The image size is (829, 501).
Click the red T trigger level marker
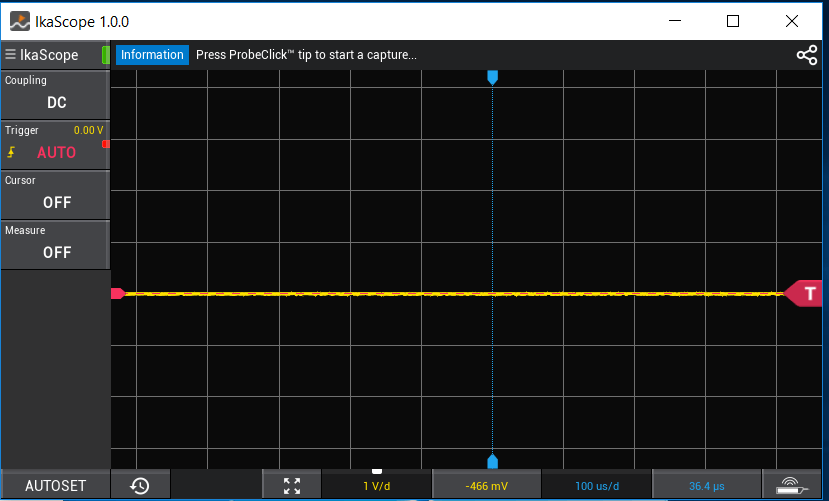(x=806, y=293)
